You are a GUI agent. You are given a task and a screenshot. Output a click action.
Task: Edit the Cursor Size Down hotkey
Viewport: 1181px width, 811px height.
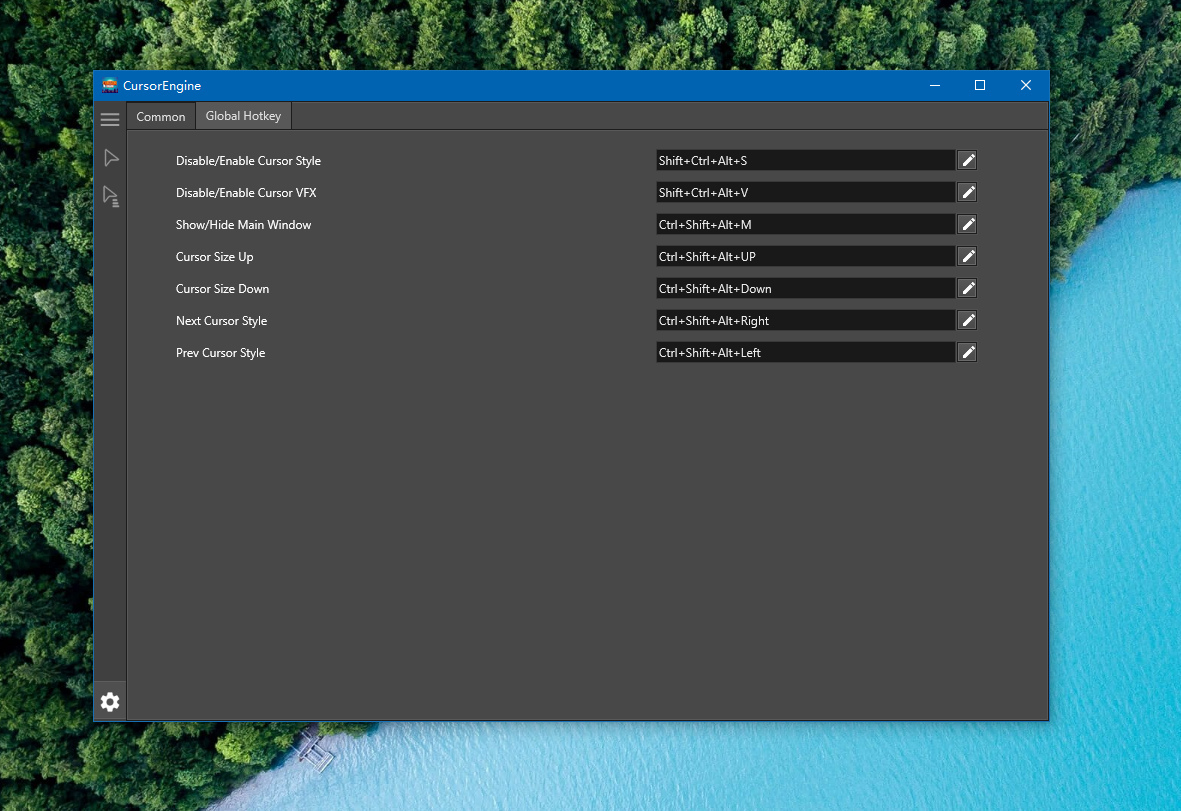click(966, 288)
